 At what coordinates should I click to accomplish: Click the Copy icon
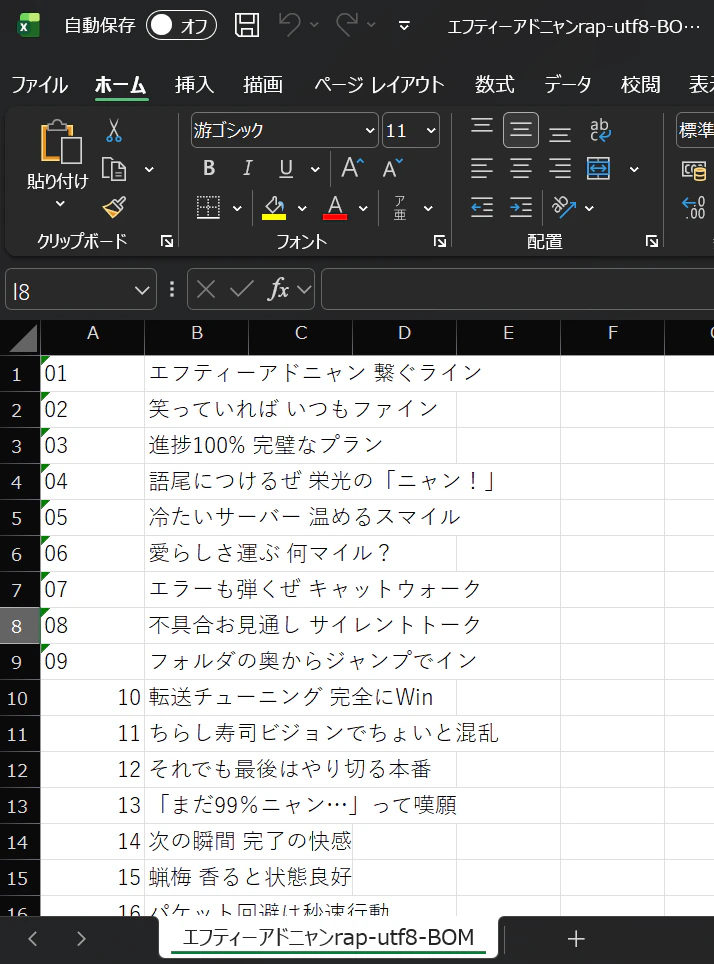point(114,169)
